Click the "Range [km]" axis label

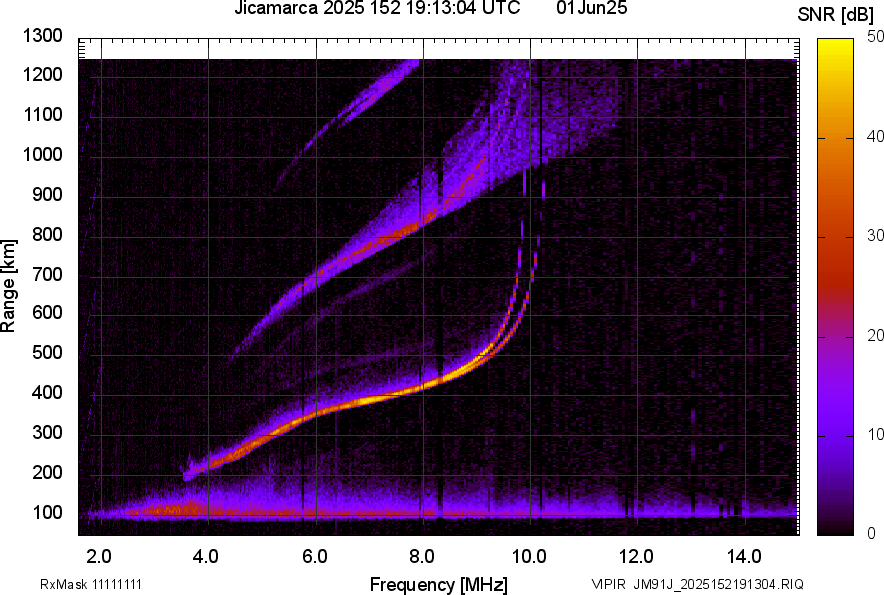pyautogui.click(x=8, y=285)
